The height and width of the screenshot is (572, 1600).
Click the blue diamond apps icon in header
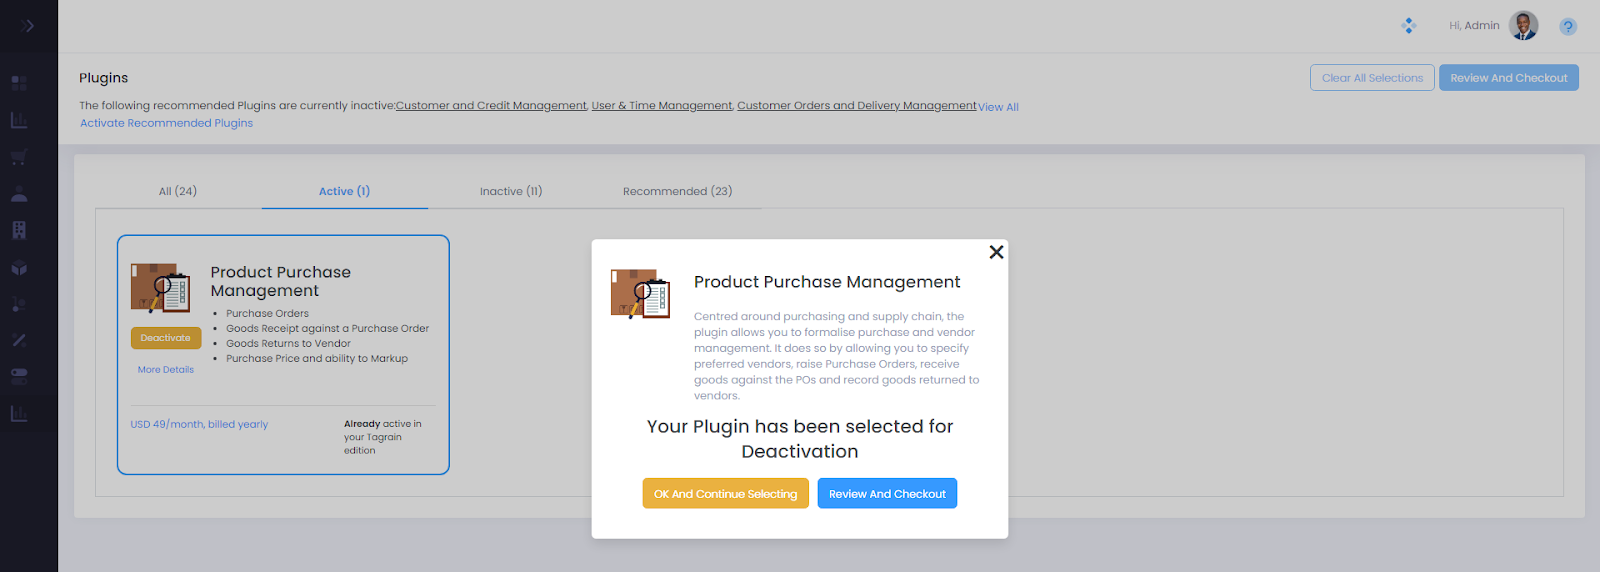tap(1409, 26)
